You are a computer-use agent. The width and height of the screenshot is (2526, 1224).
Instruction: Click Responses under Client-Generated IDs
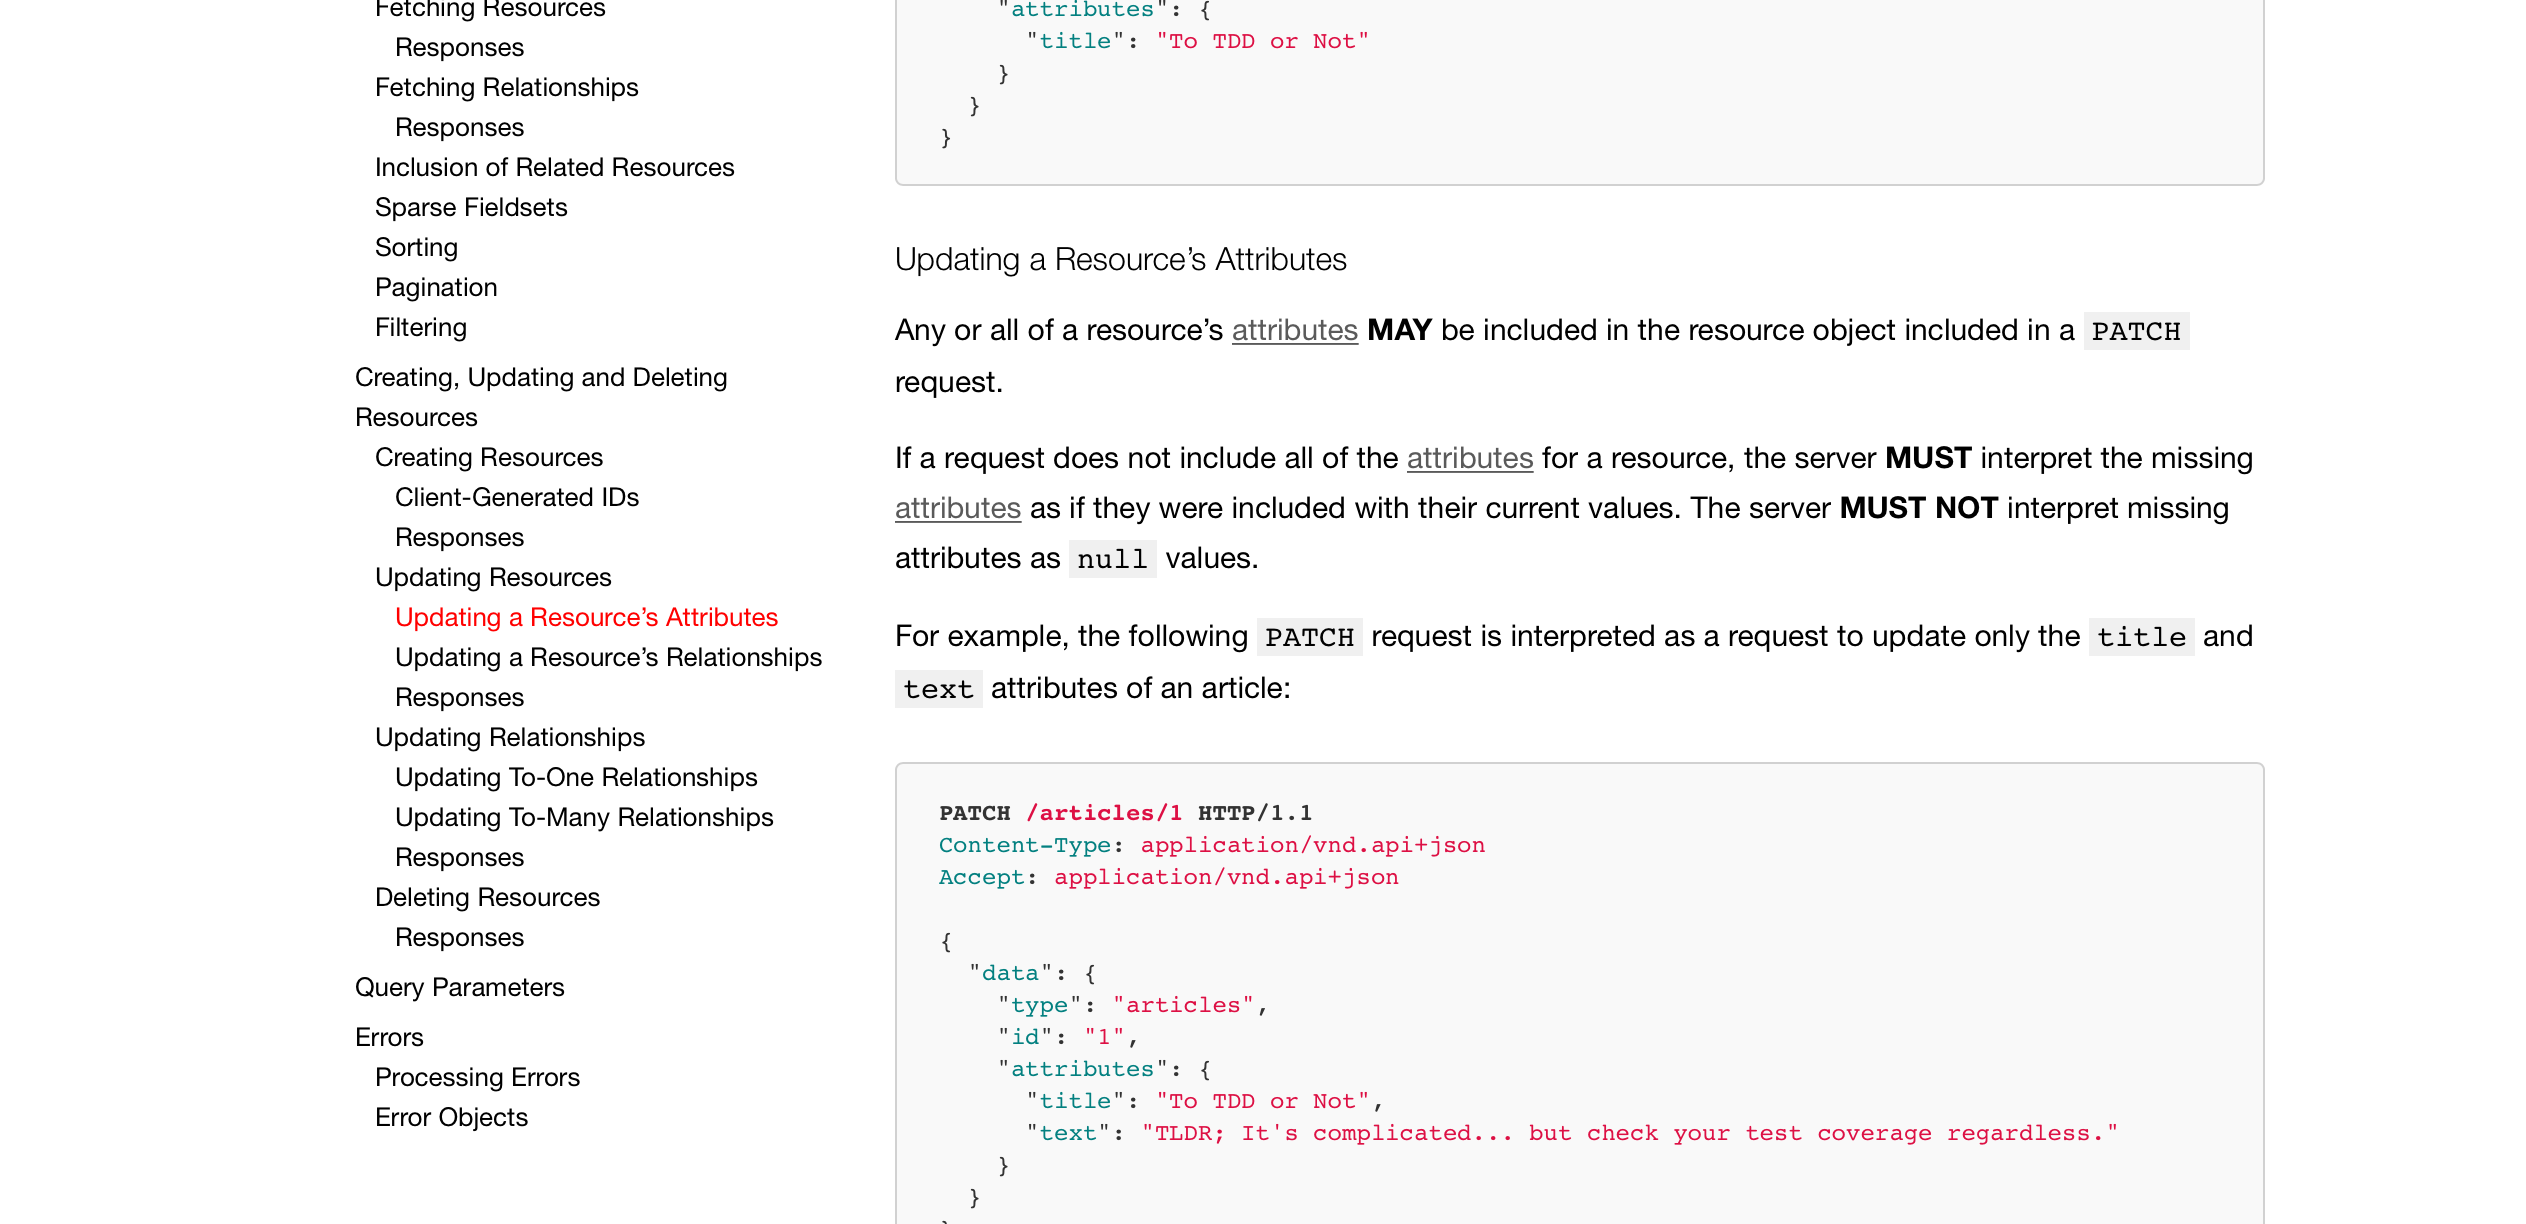coord(459,537)
